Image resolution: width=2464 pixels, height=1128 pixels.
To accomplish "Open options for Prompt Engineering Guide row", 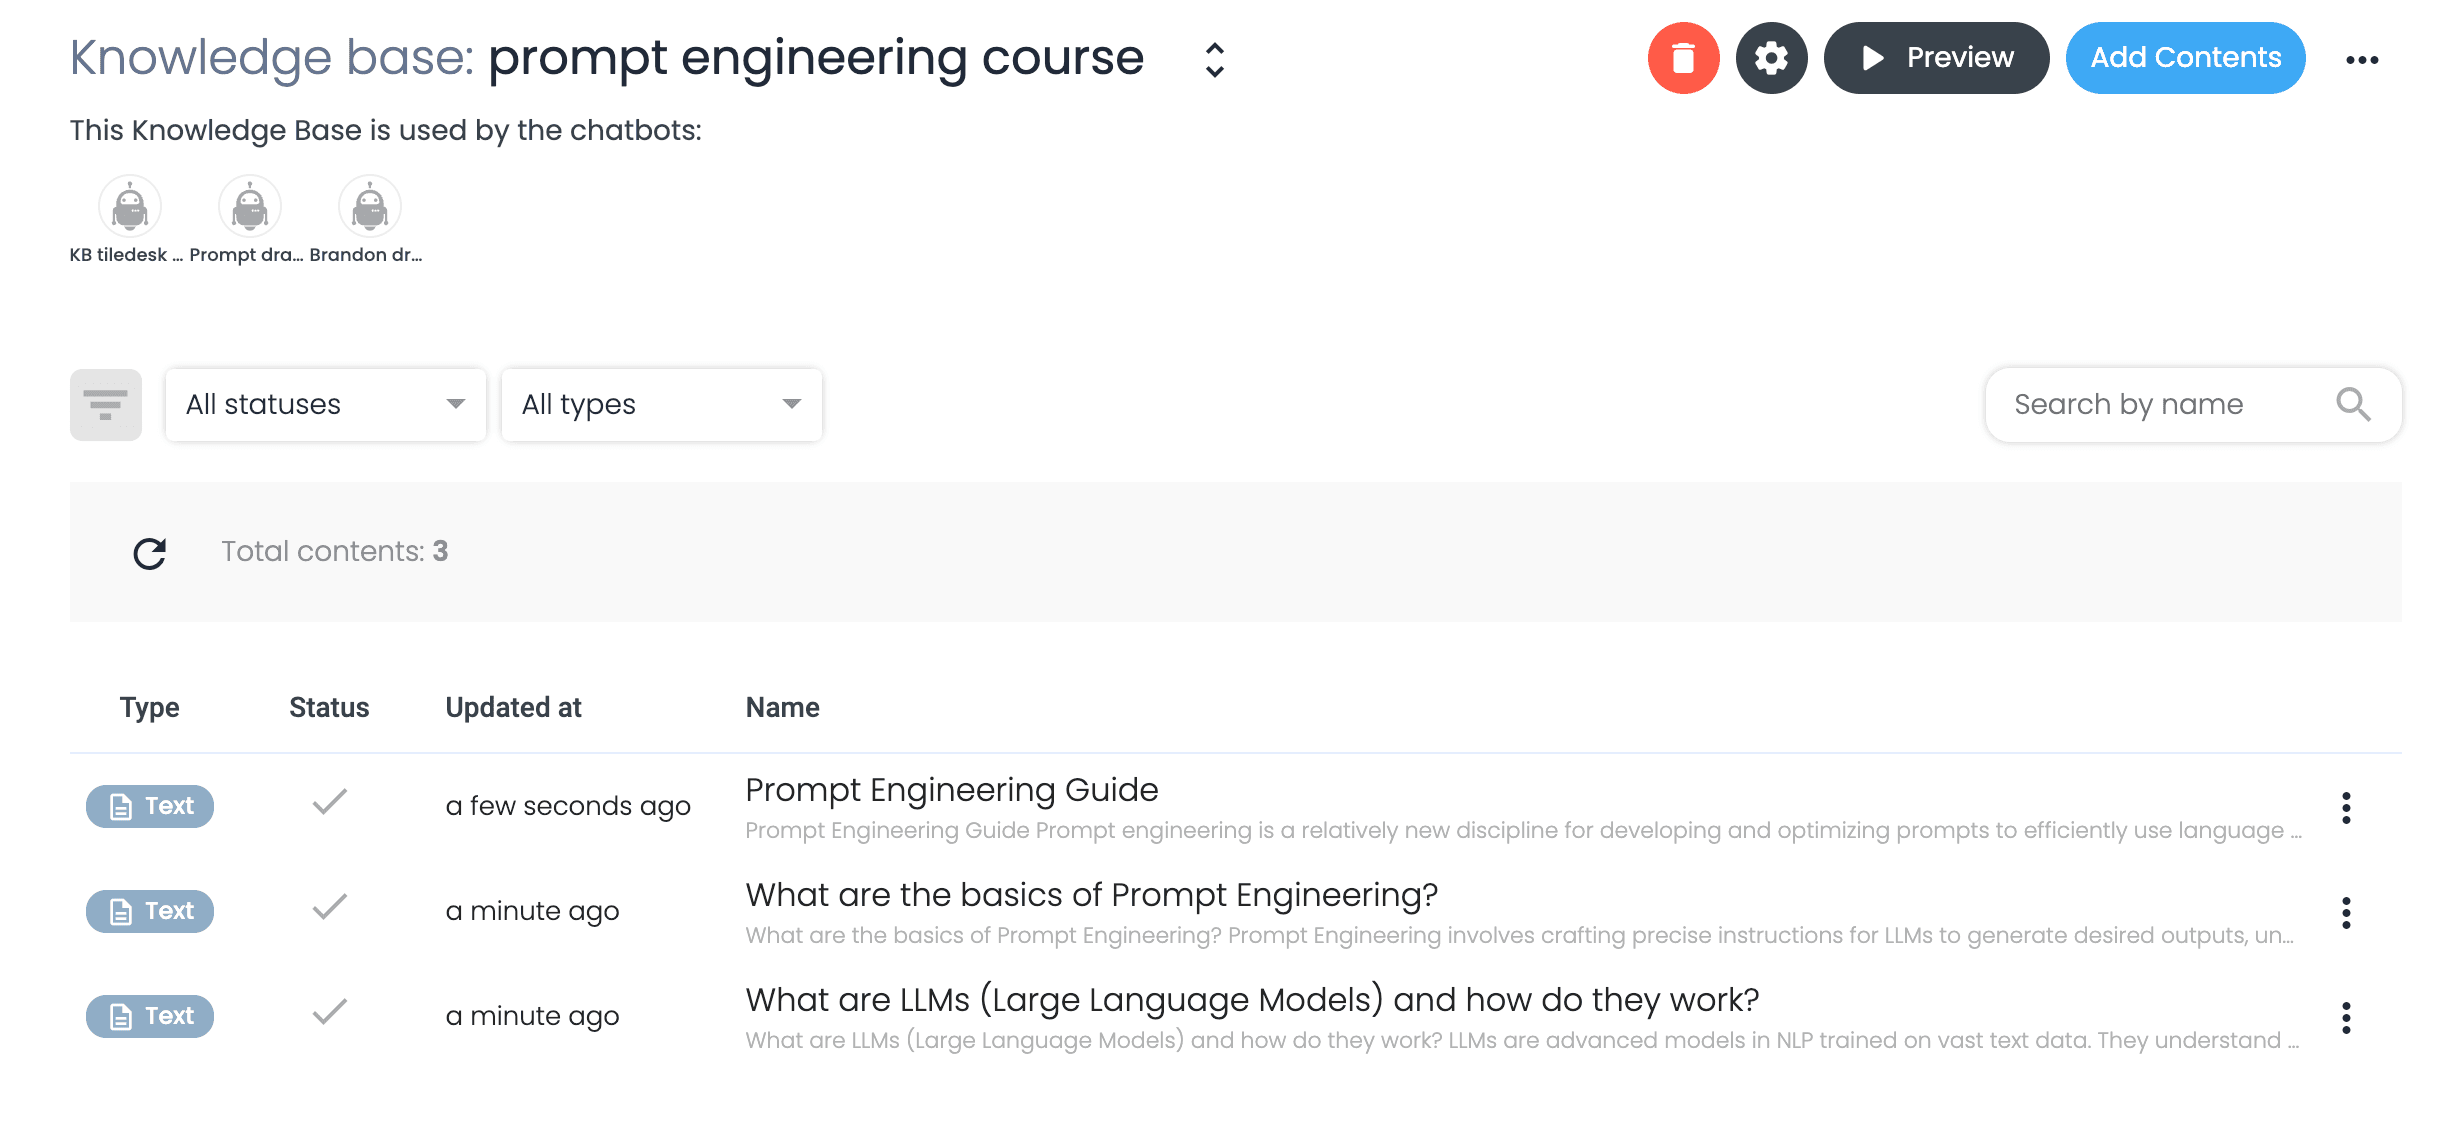I will click(x=2346, y=808).
